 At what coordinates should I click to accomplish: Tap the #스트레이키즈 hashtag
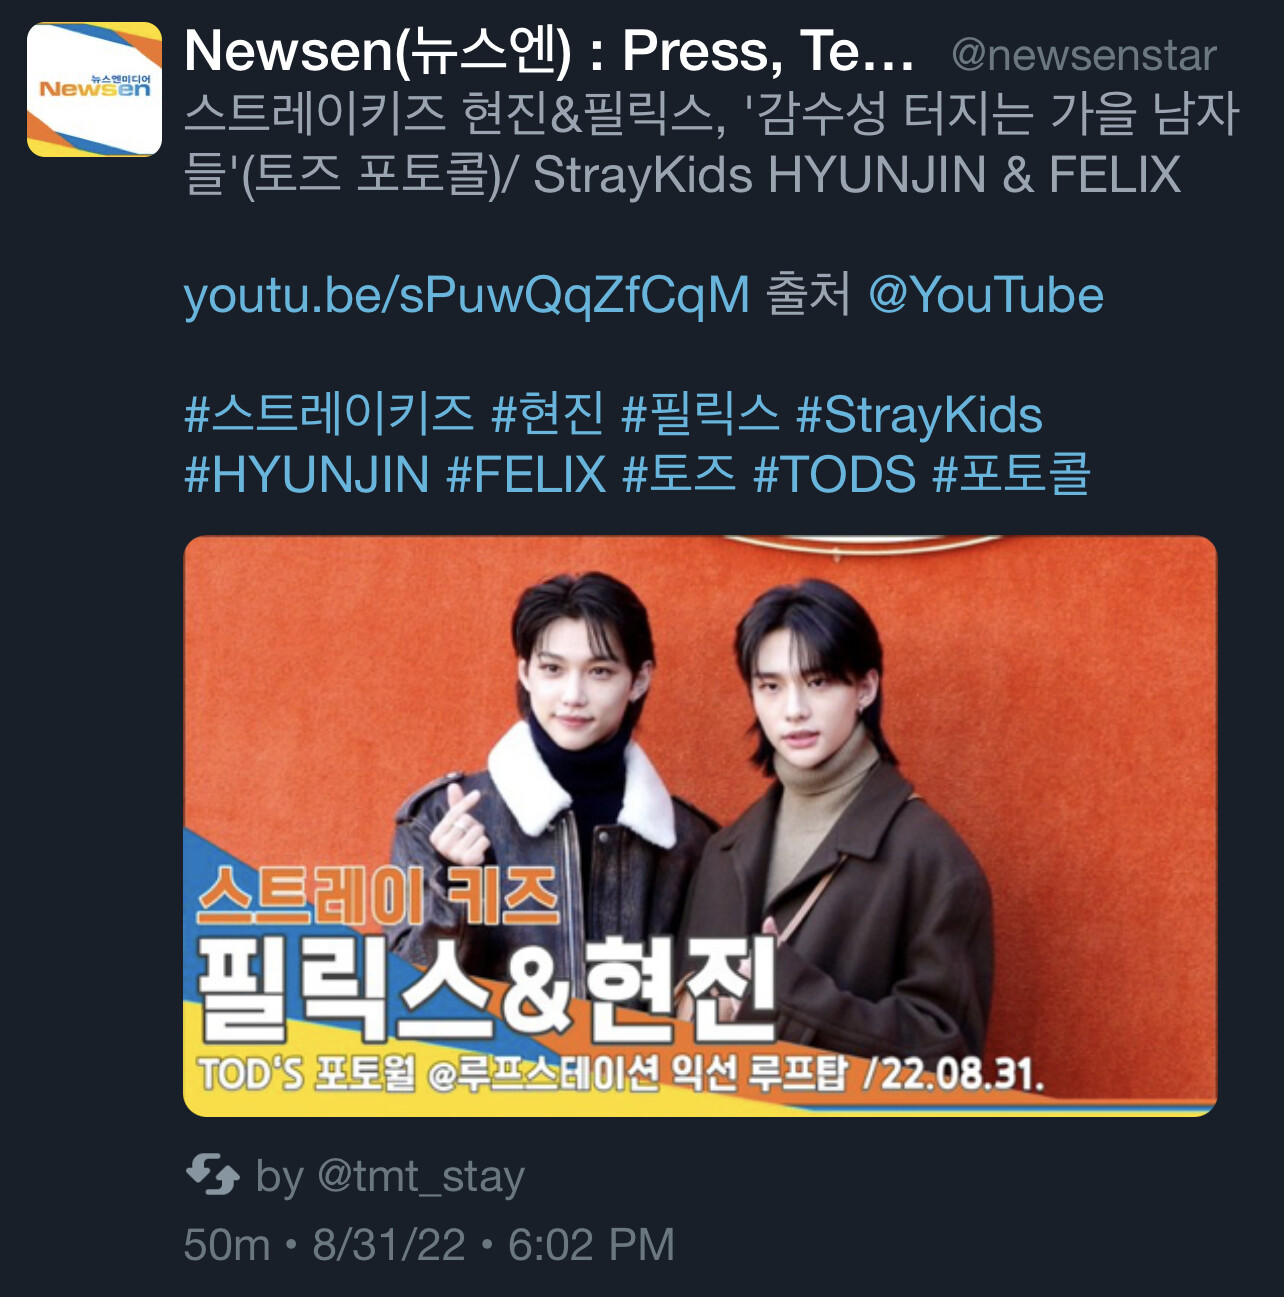(329, 414)
